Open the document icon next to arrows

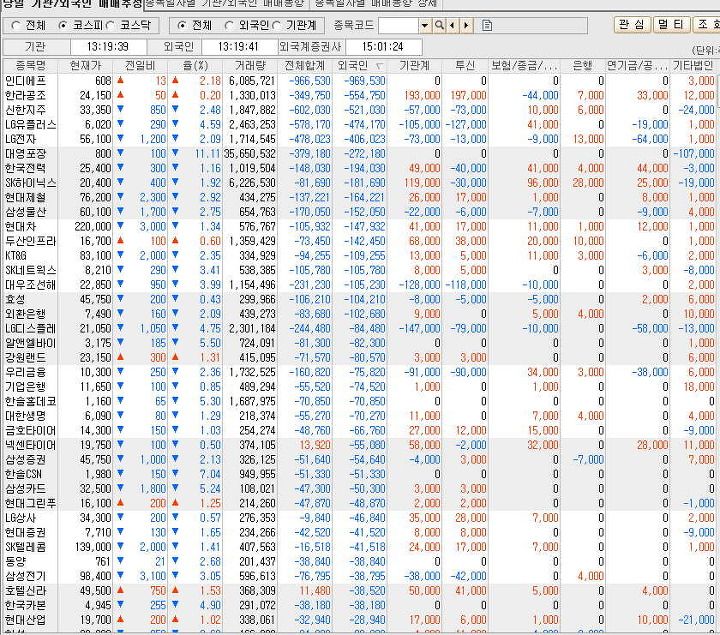[487, 25]
